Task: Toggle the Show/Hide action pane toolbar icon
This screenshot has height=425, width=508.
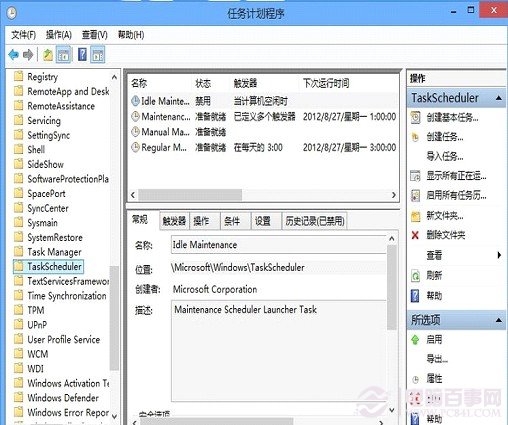Action: 98,55
